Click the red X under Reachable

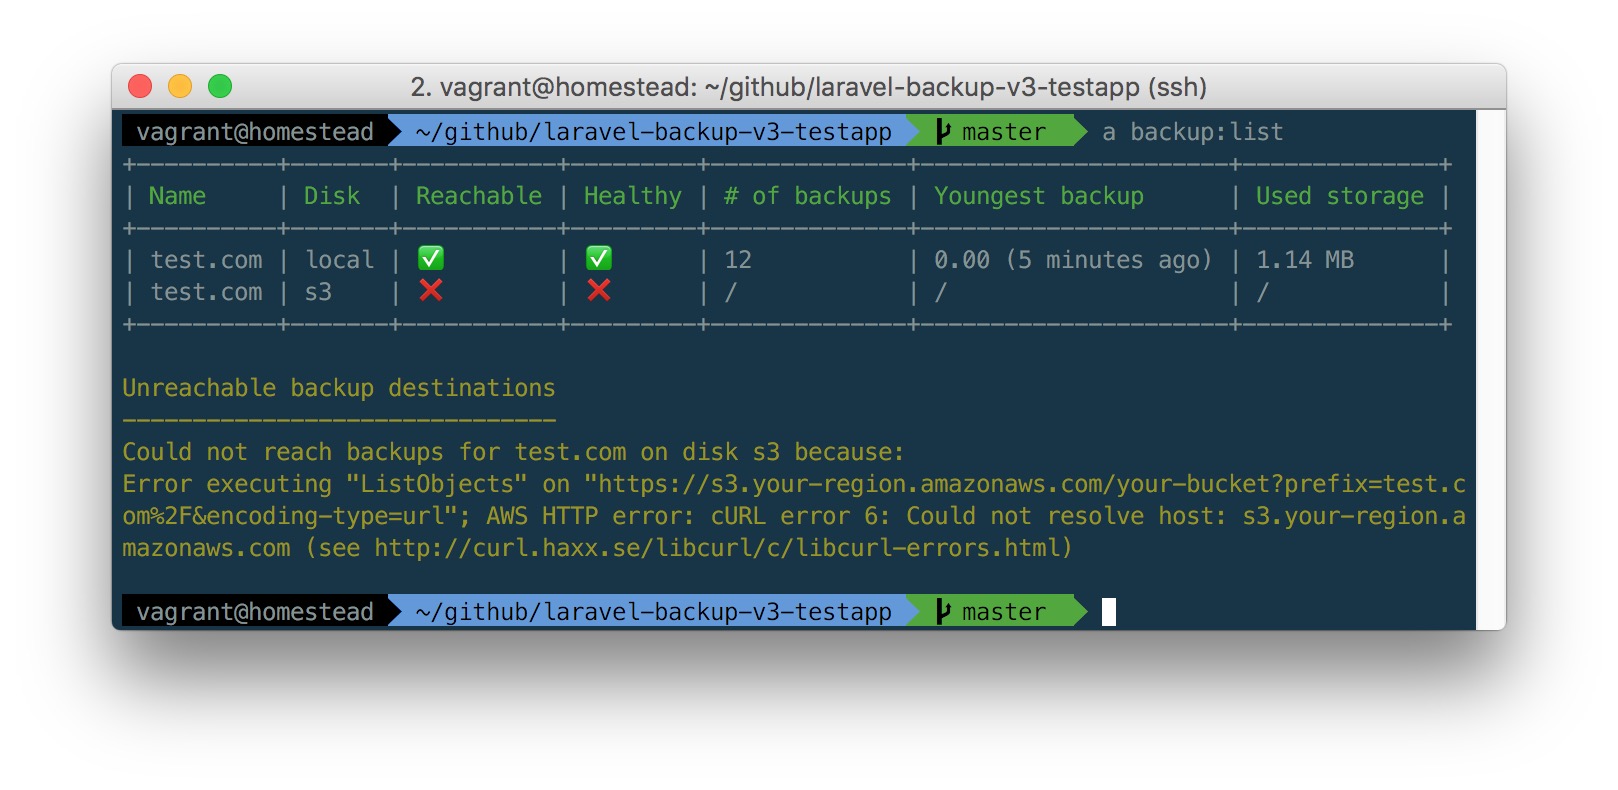pos(431,291)
